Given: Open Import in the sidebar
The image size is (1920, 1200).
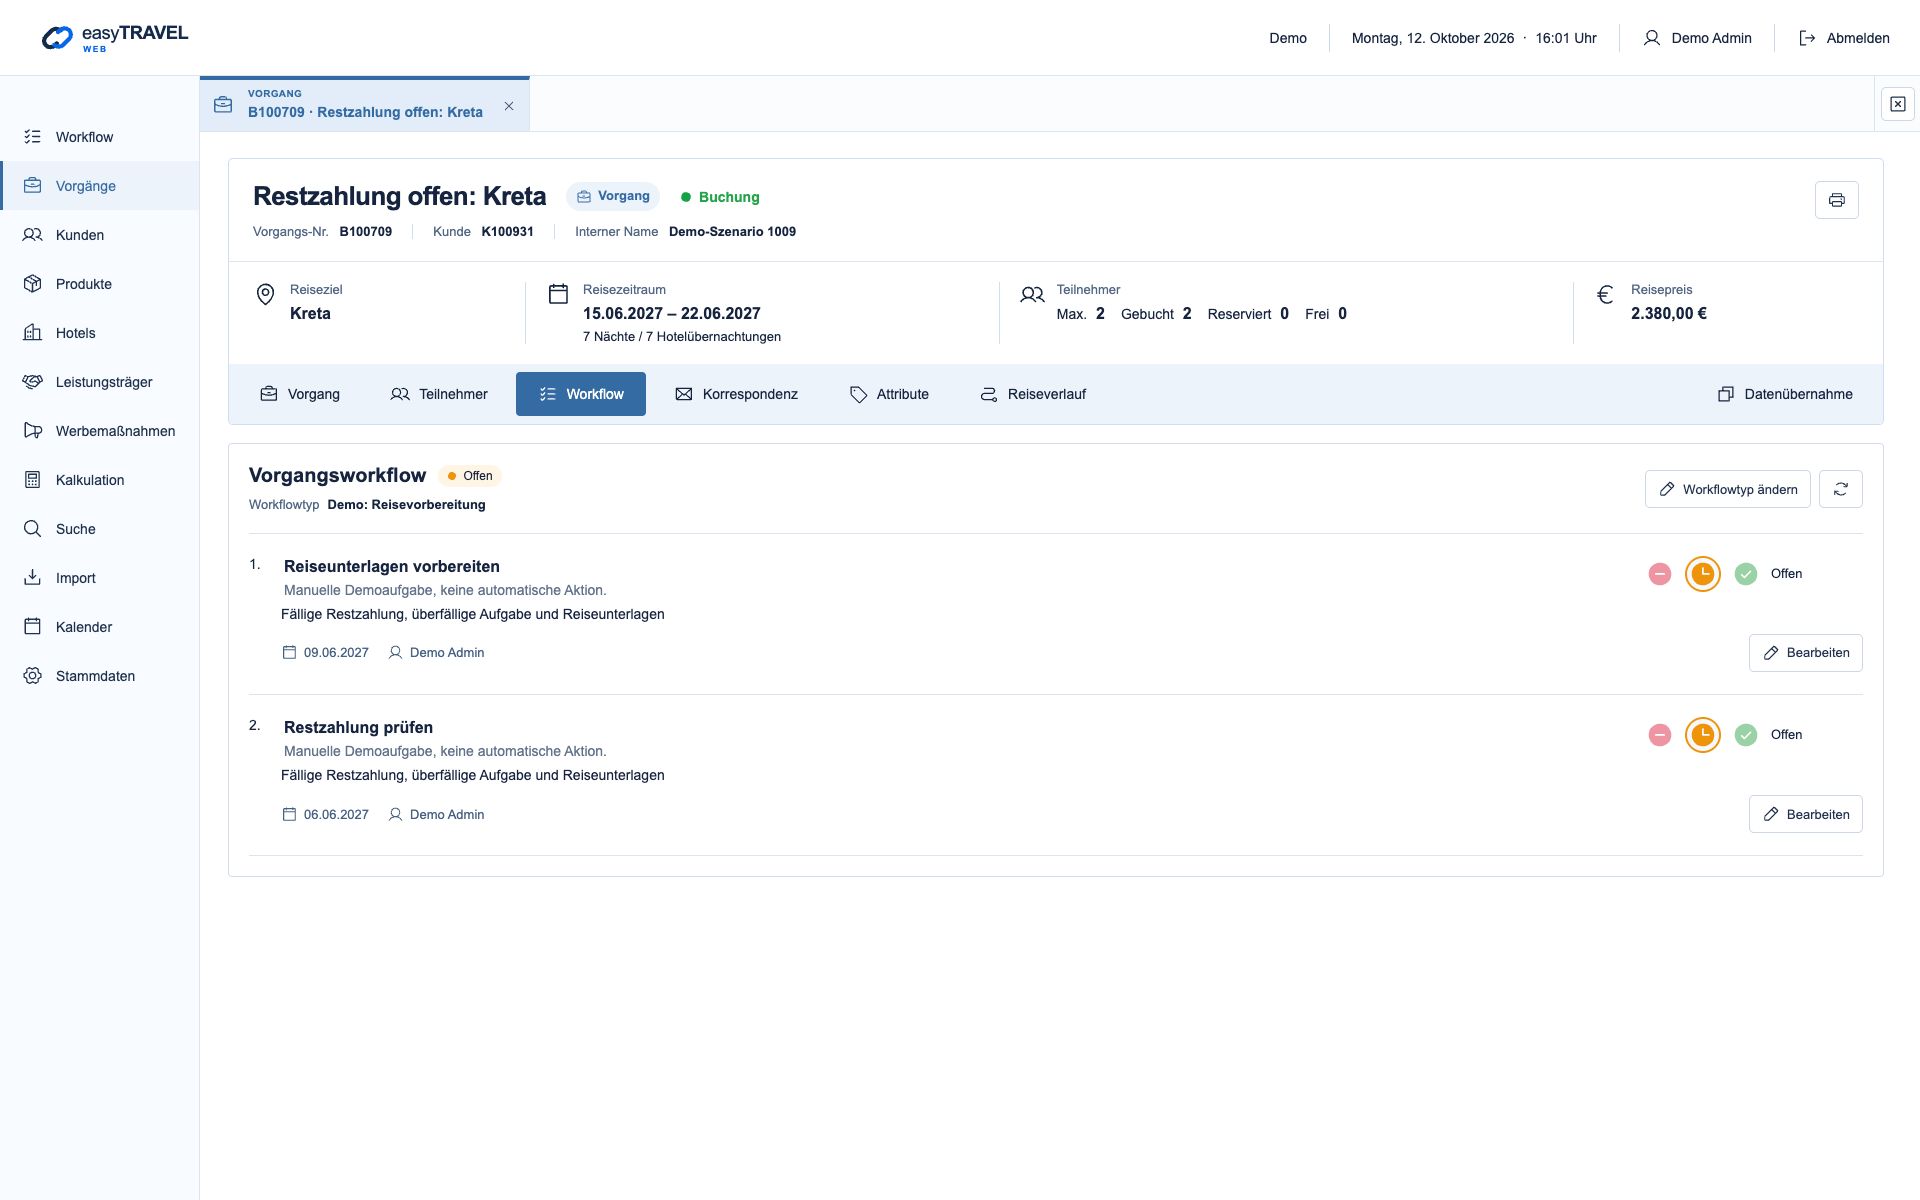Looking at the screenshot, I should pyautogui.click(x=100, y=578).
